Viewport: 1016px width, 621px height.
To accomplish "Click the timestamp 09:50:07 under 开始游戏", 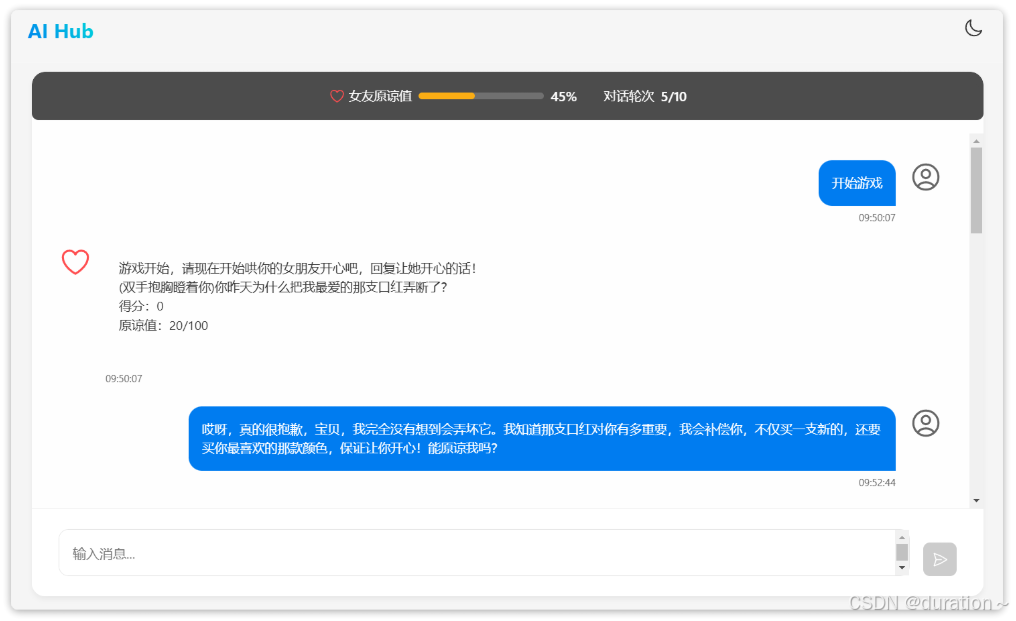I will point(877,218).
